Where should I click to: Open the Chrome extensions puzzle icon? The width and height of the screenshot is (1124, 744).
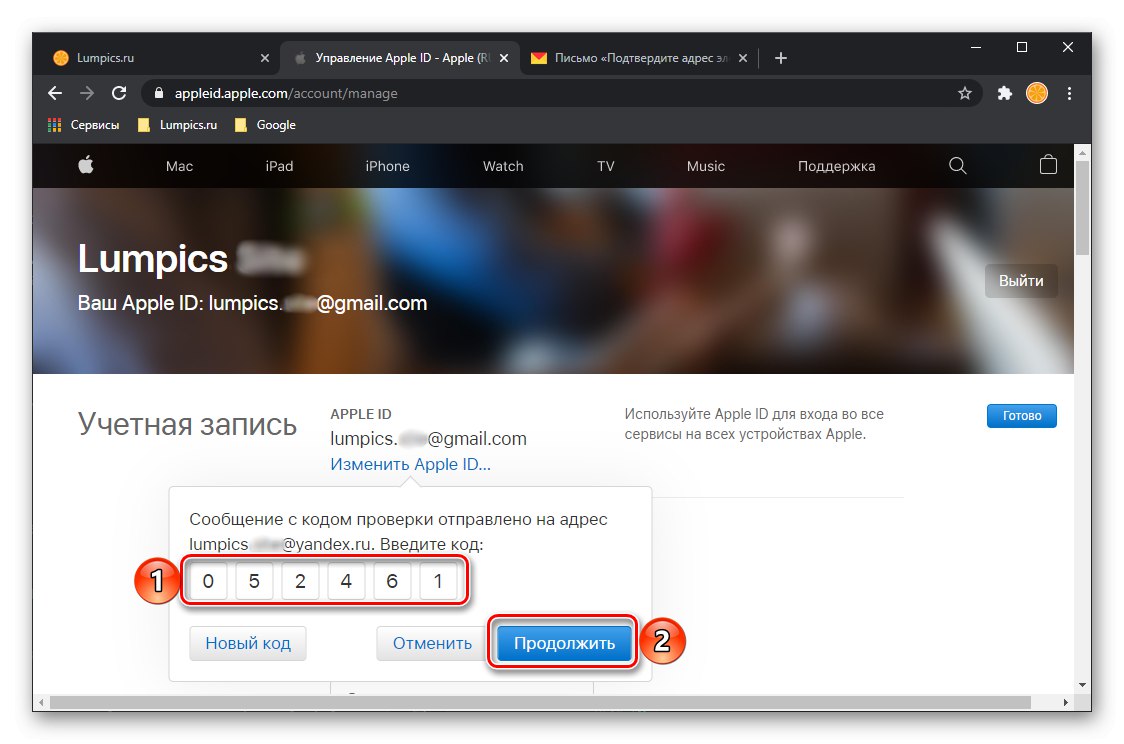pos(1004,93)
